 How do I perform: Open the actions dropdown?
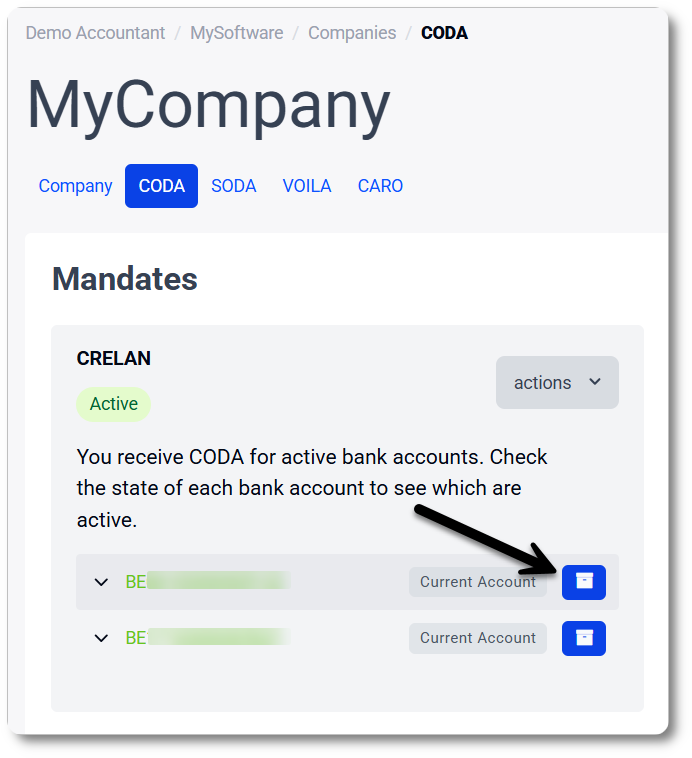pos(557,382)
